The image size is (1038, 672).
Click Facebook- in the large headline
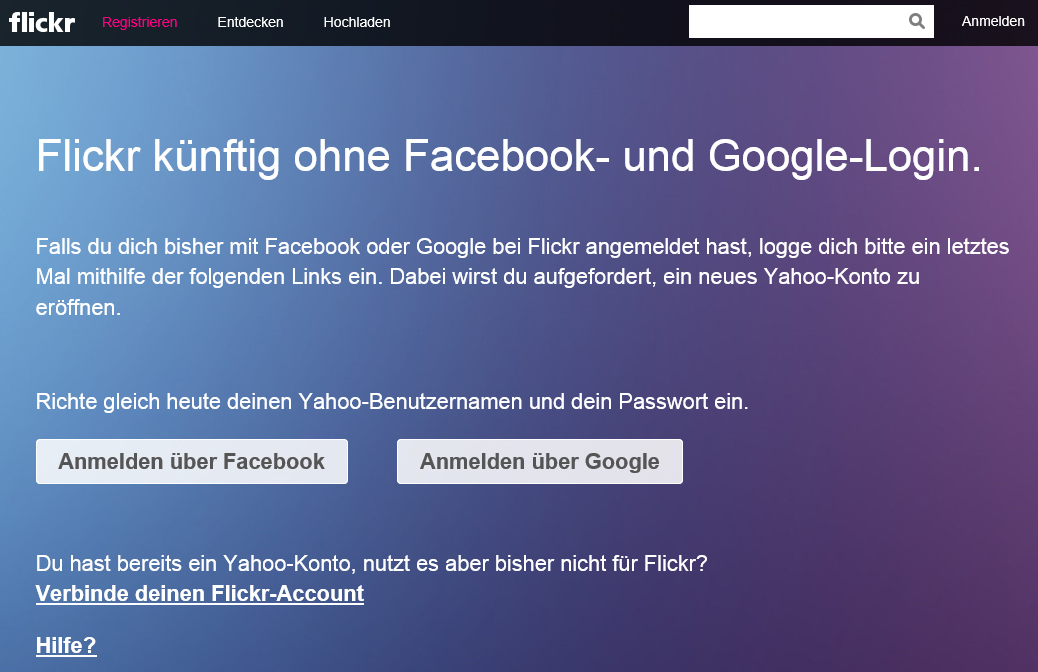507,156
